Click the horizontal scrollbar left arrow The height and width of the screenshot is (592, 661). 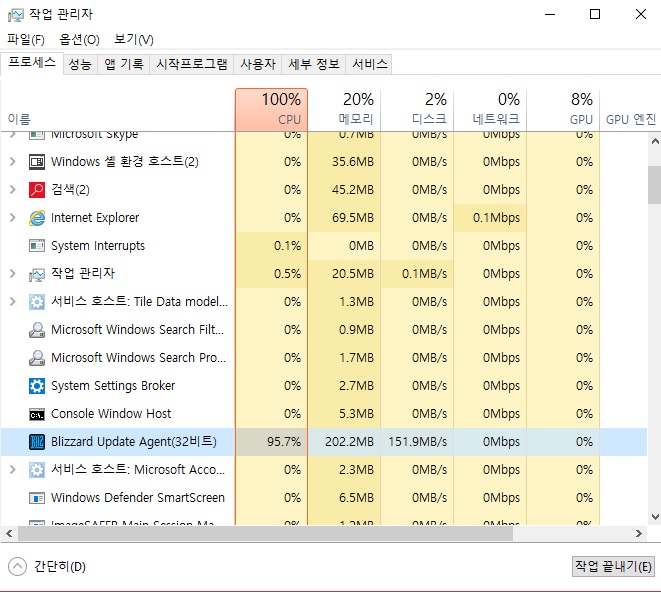tap(9, 534)
